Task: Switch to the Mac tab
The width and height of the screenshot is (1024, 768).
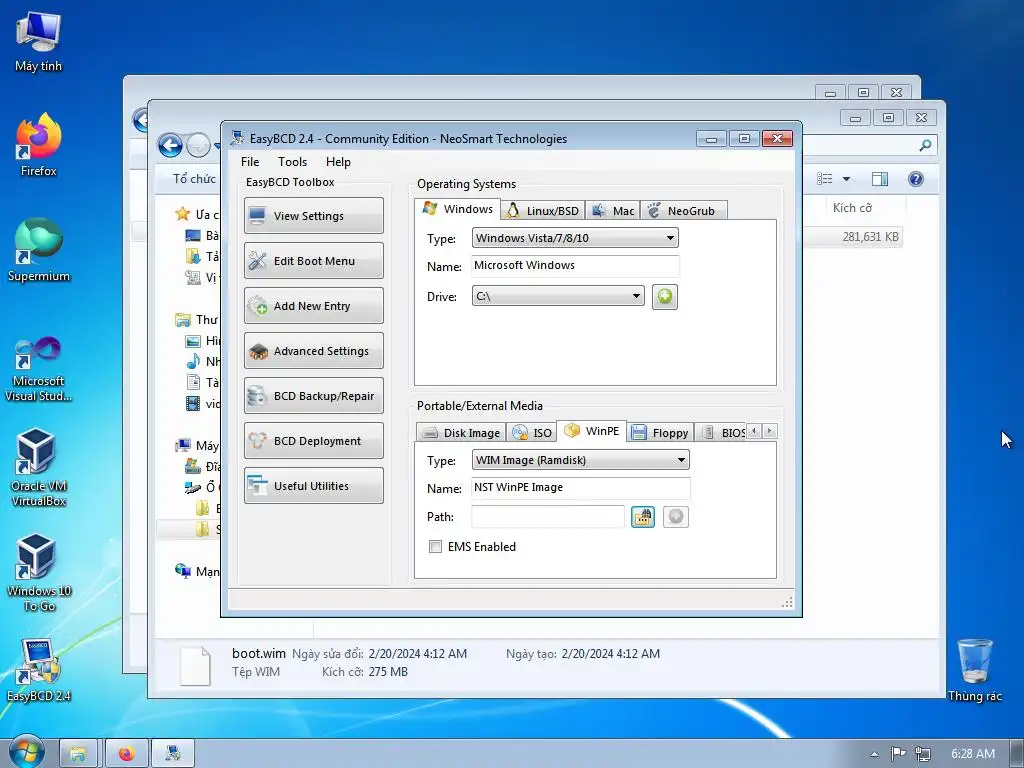Action: click(x=613, y=210)
